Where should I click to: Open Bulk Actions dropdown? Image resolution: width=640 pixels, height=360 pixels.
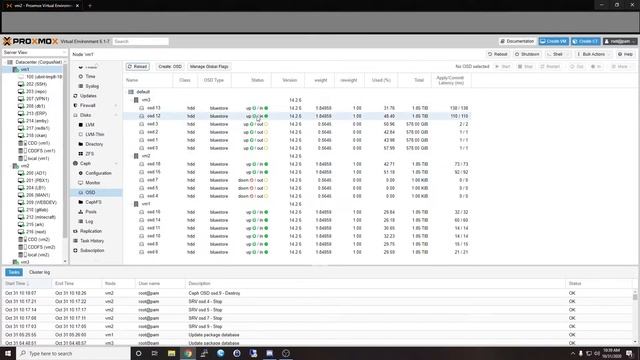(x=593, y=54)
